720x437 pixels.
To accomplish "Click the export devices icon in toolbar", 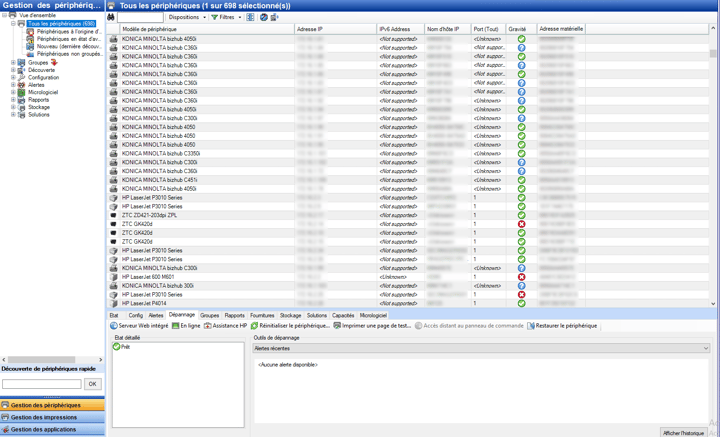I will [275, 17].
